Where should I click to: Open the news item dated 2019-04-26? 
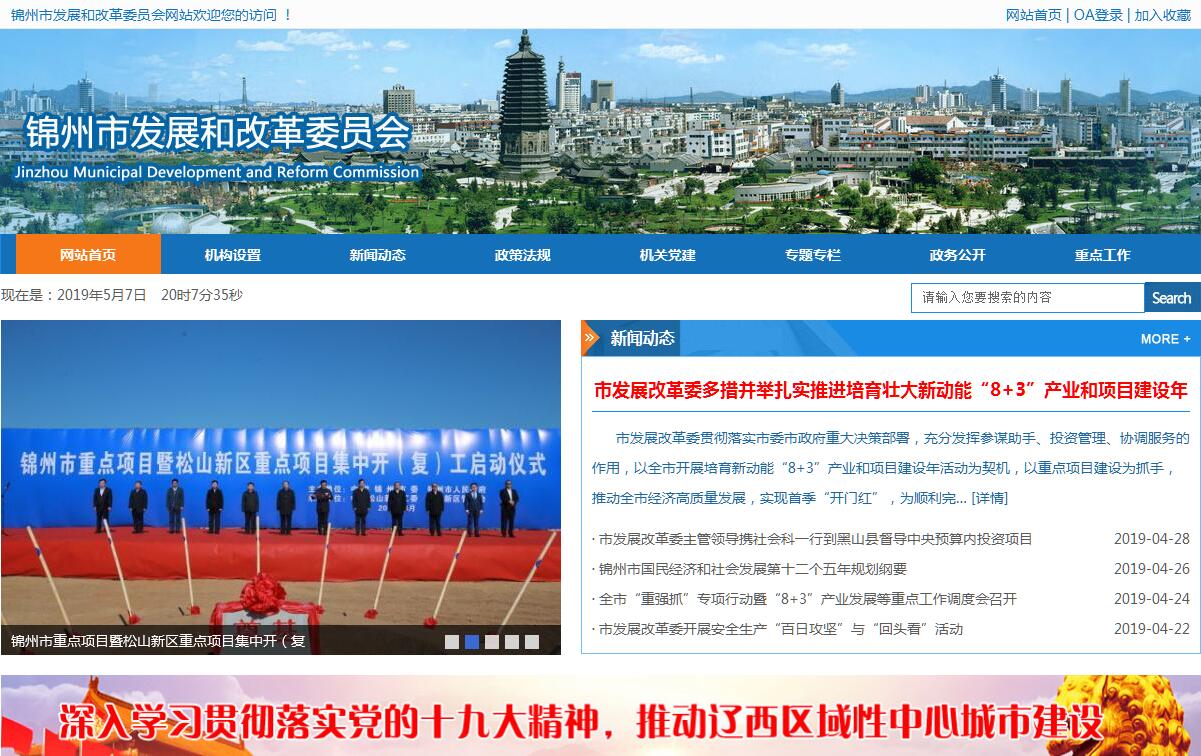pyautogui.click(x=752, y=569)
